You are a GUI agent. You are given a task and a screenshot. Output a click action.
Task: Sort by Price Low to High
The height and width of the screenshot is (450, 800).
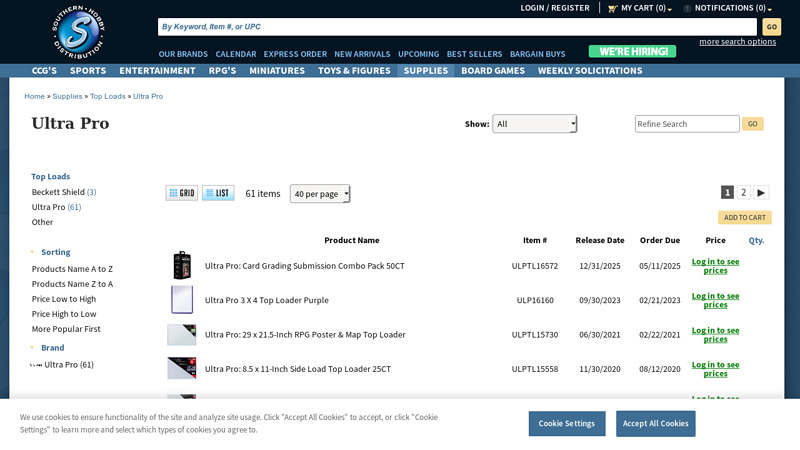point(64,299)
